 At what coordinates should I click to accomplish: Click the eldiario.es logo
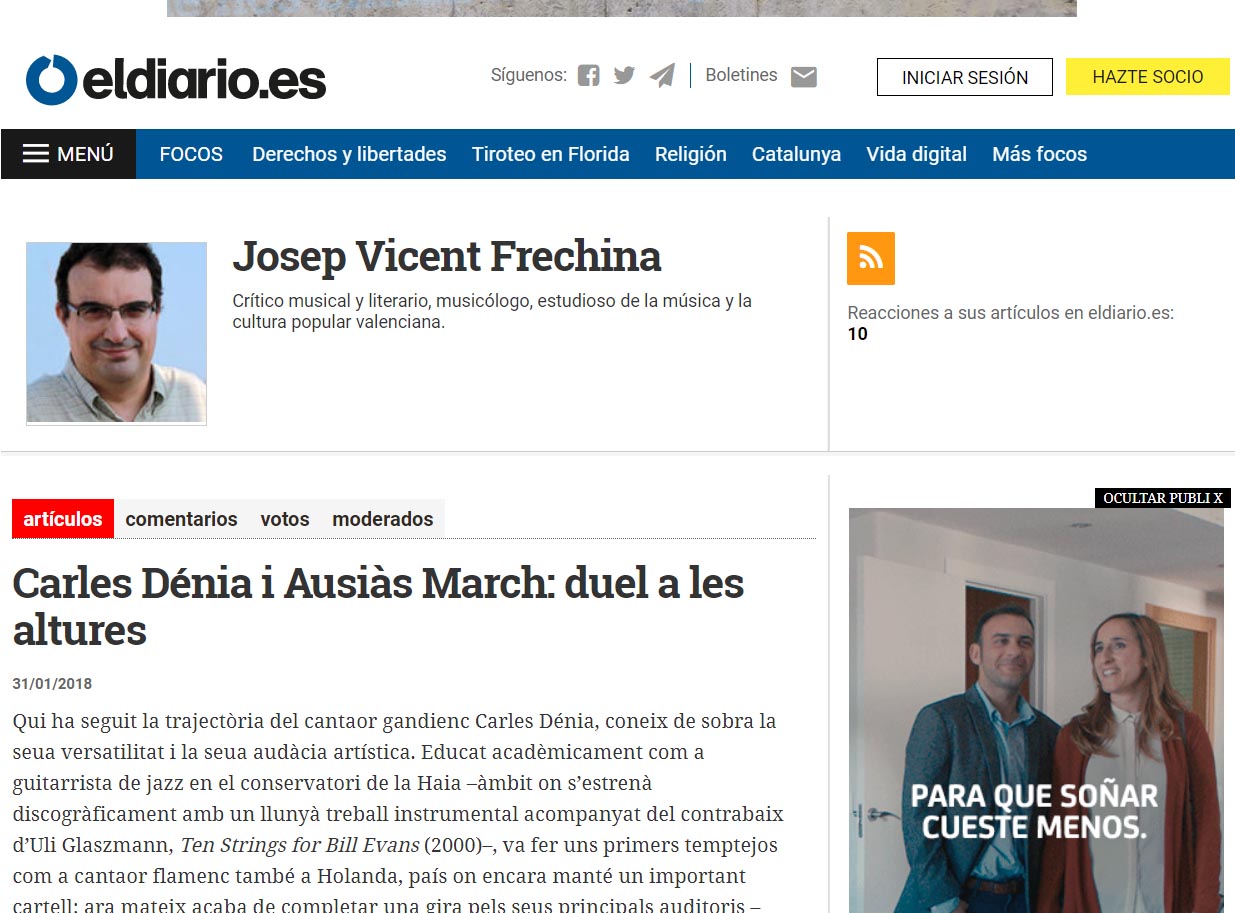click(176, 80)
